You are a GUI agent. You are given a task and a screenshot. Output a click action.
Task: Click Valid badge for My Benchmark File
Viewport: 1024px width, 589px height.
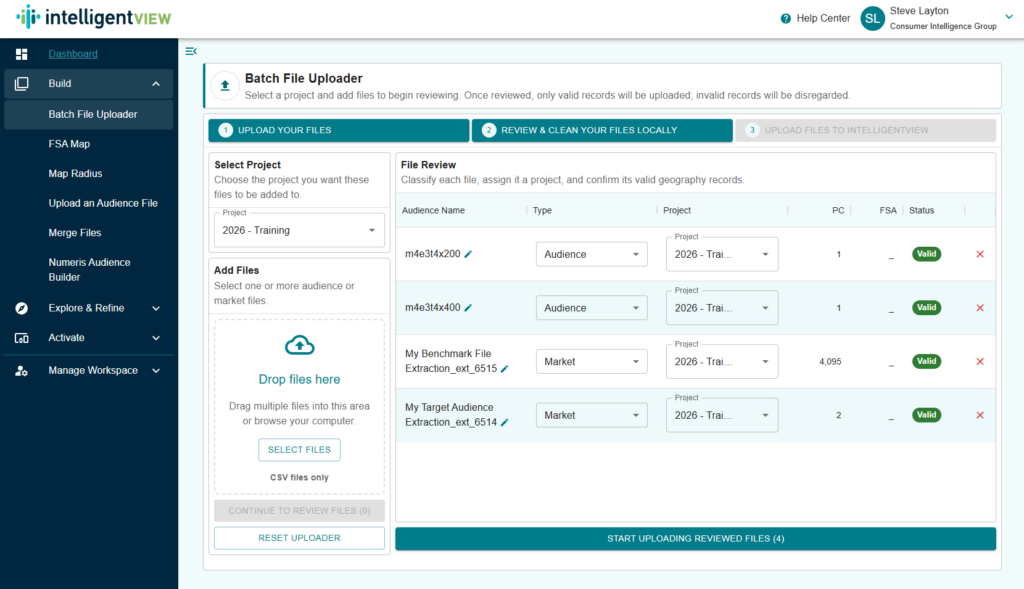coord(927,361)
